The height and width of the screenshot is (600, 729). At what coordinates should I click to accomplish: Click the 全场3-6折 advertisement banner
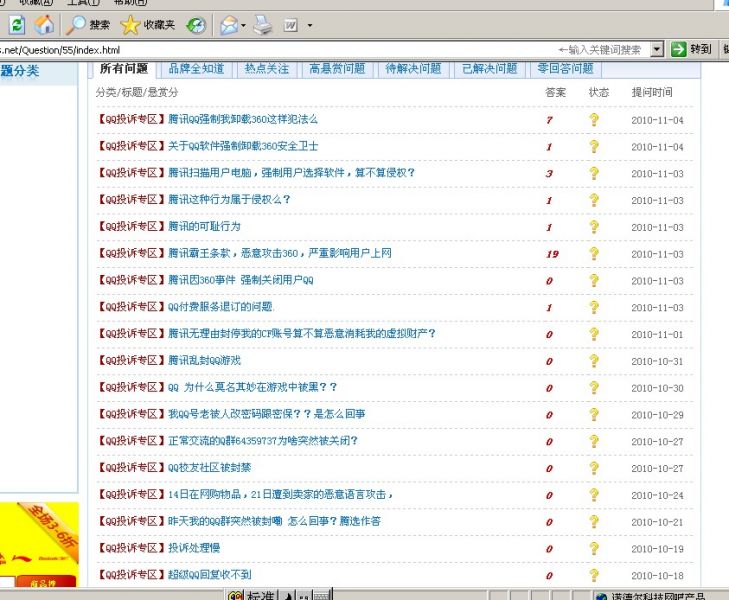(39, 544)
